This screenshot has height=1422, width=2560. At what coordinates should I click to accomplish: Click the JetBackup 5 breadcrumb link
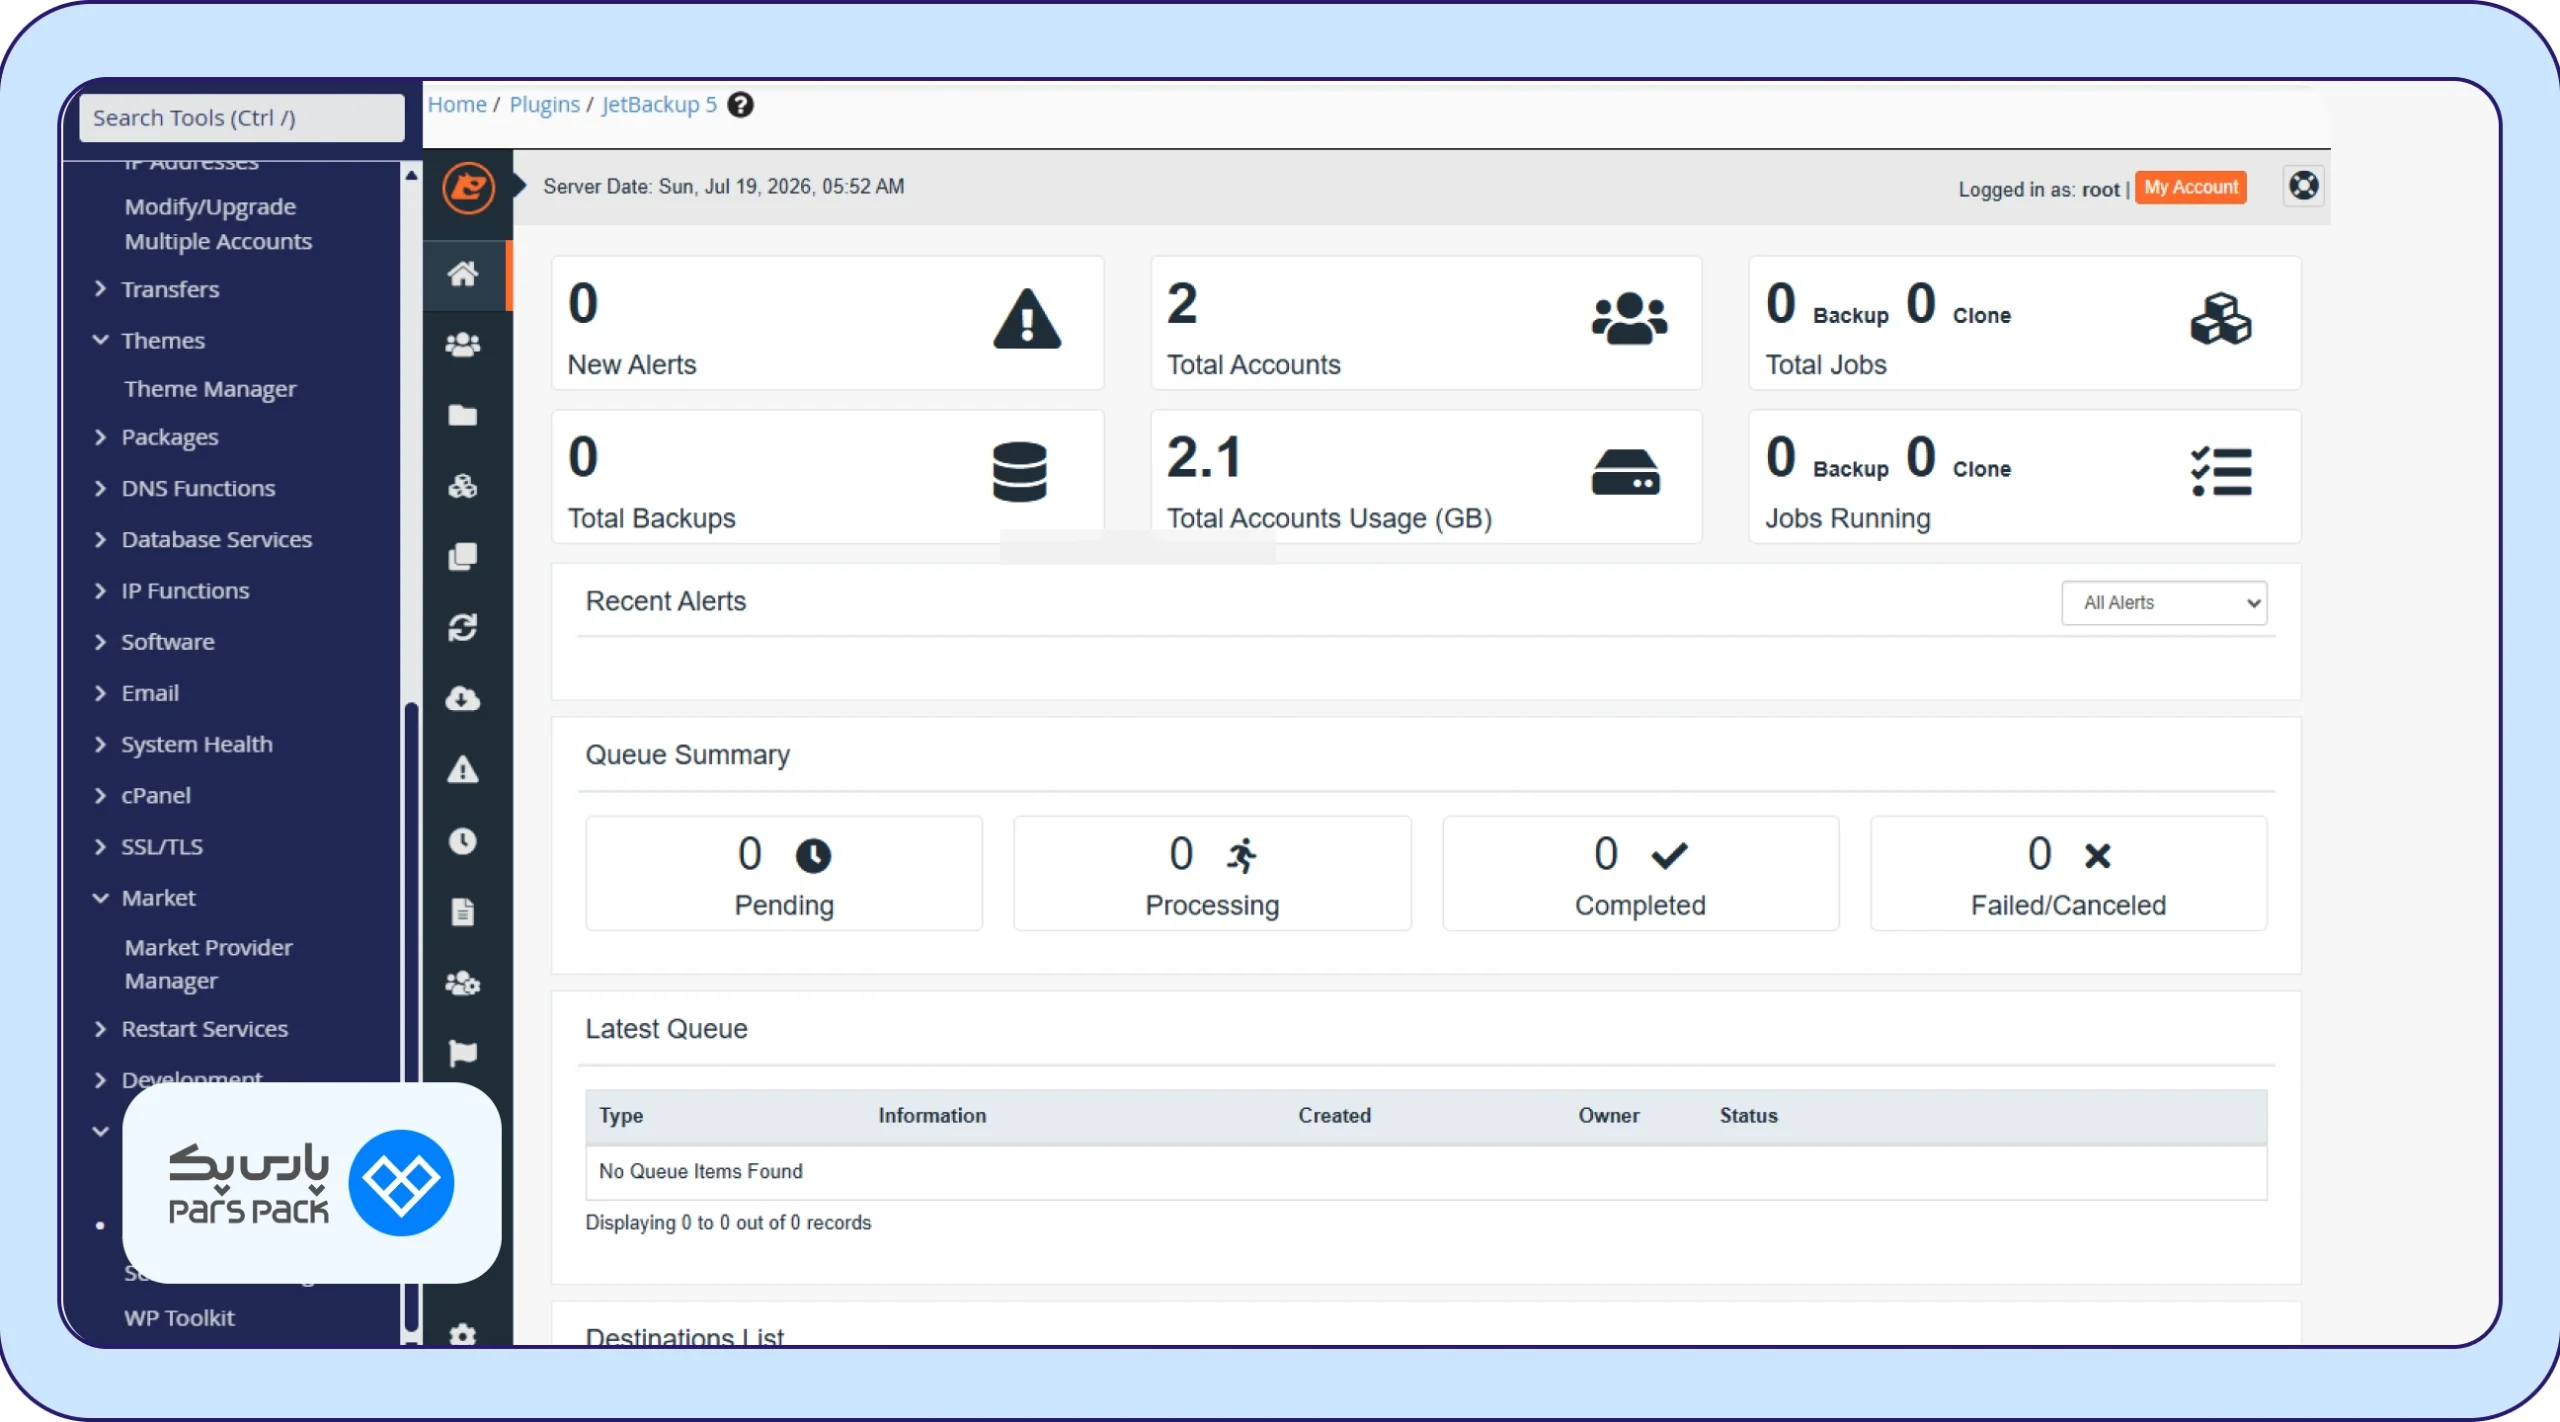pyautogui.click(x=659, y=104)
